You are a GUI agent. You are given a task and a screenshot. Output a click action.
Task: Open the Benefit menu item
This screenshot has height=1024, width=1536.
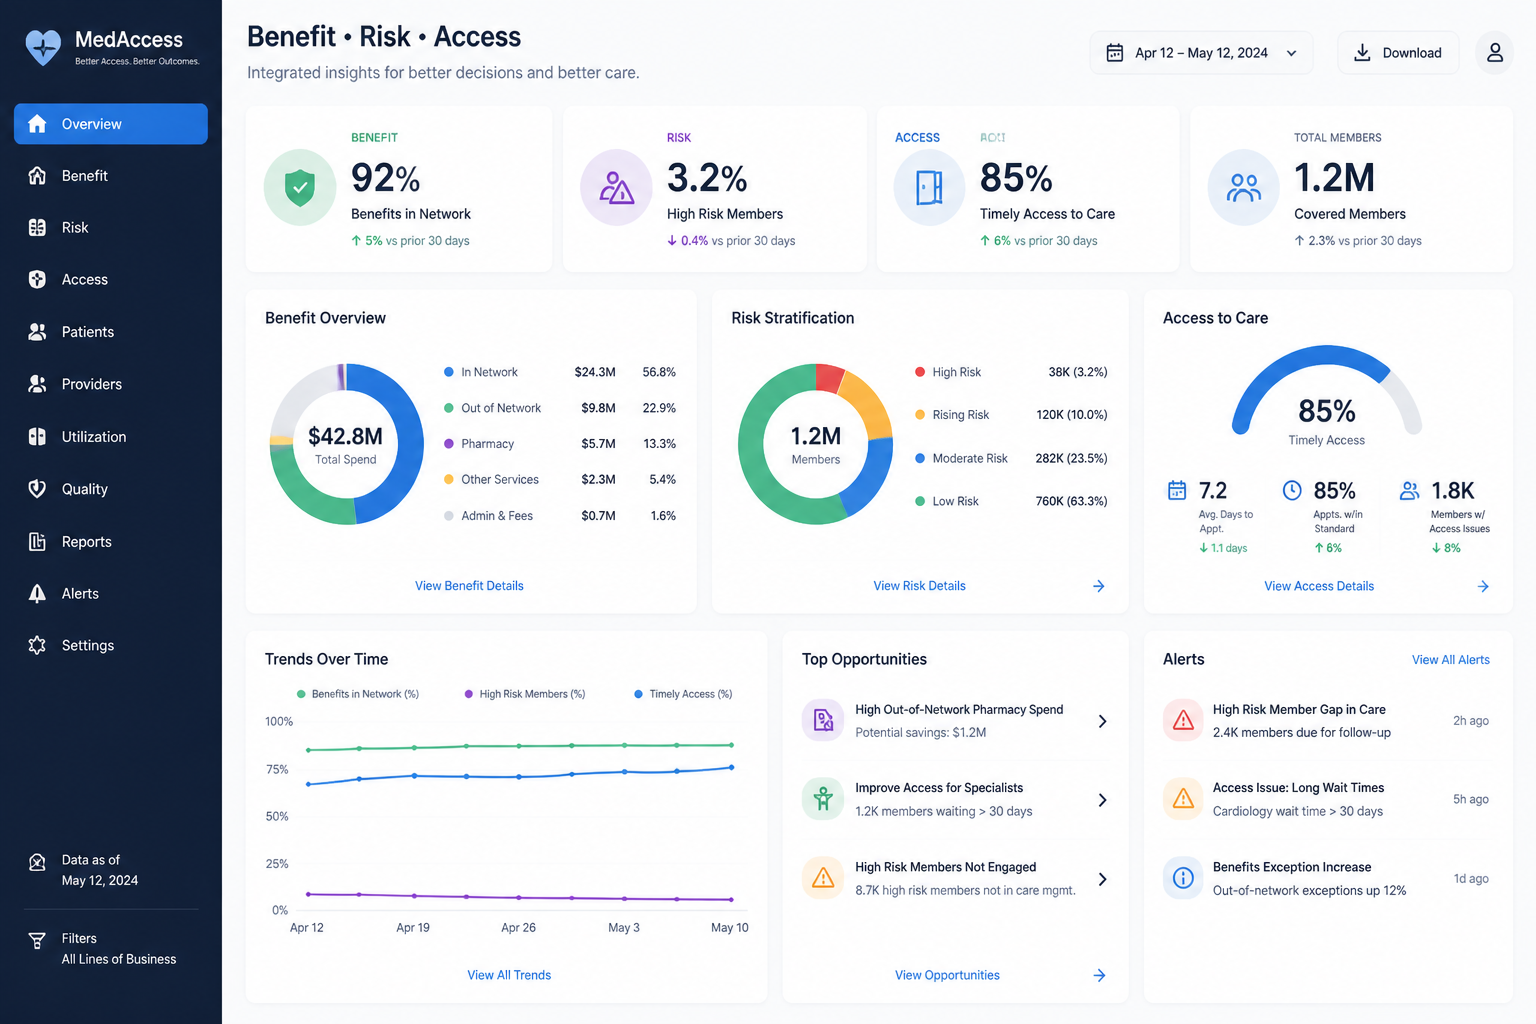pyautogui.click(x=111, y=176)
